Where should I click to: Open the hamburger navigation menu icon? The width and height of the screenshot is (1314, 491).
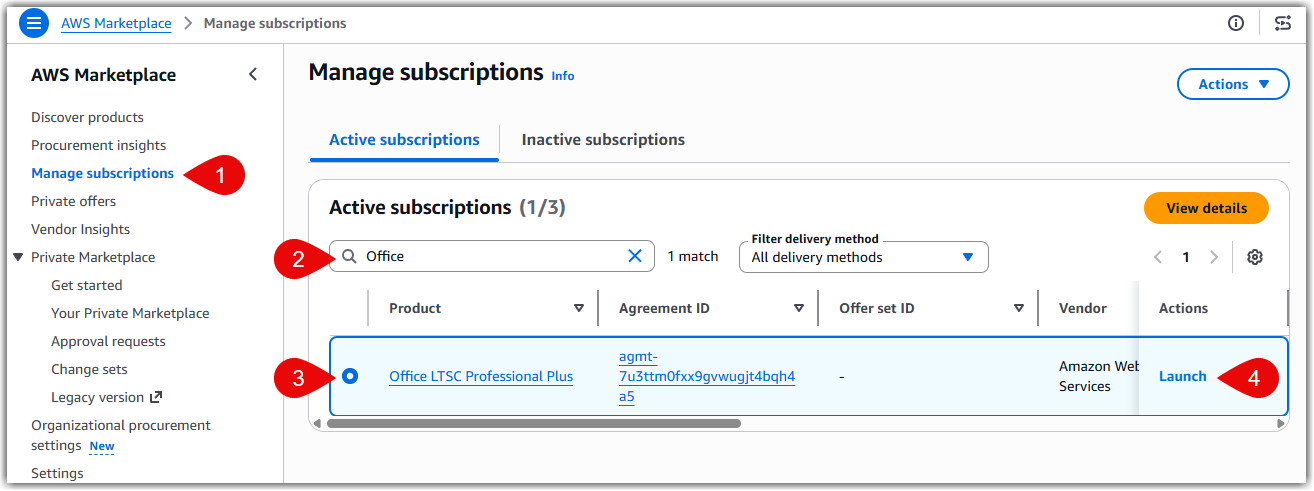(x=34, y=23)
